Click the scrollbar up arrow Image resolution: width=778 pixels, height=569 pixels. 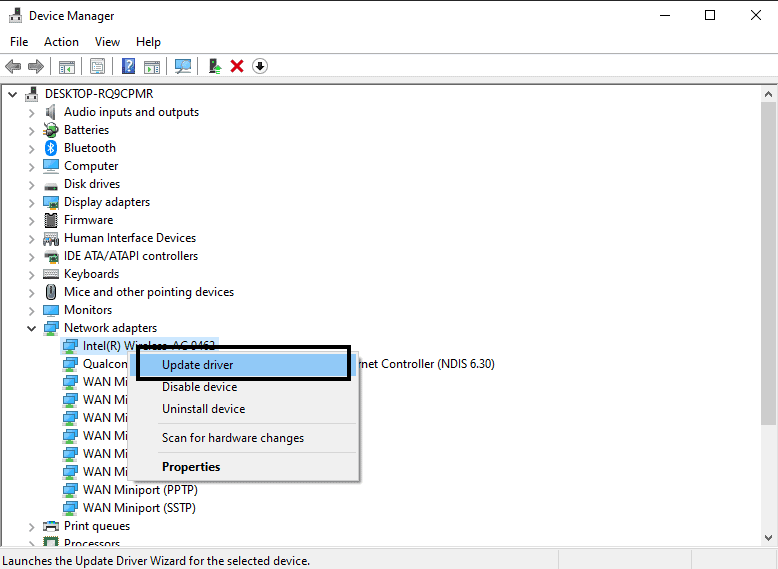(768, 94)
